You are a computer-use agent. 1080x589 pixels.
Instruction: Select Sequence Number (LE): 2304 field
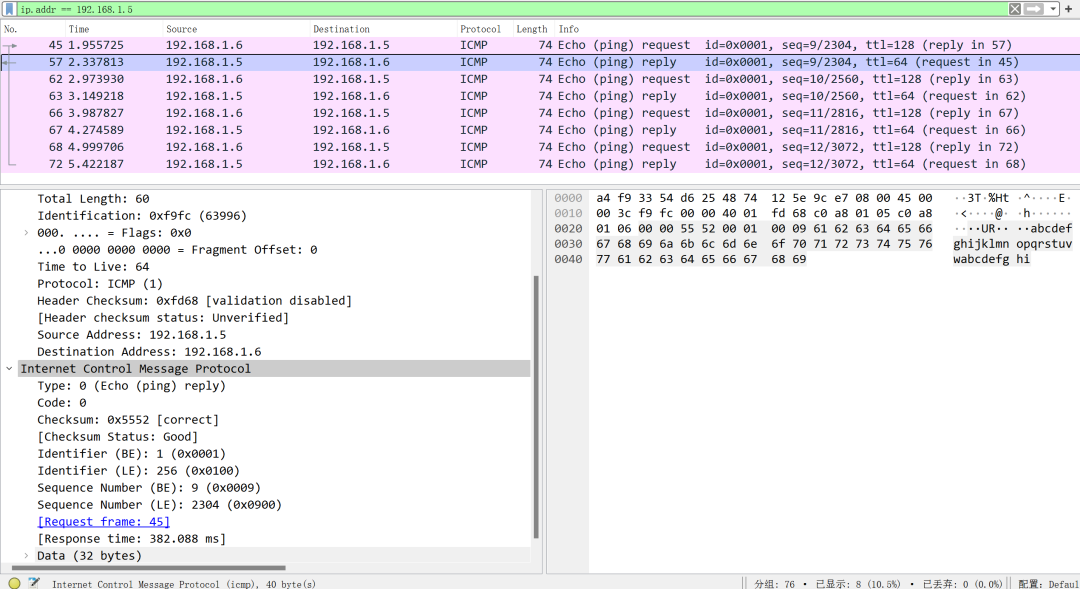(x=159, y=504)
